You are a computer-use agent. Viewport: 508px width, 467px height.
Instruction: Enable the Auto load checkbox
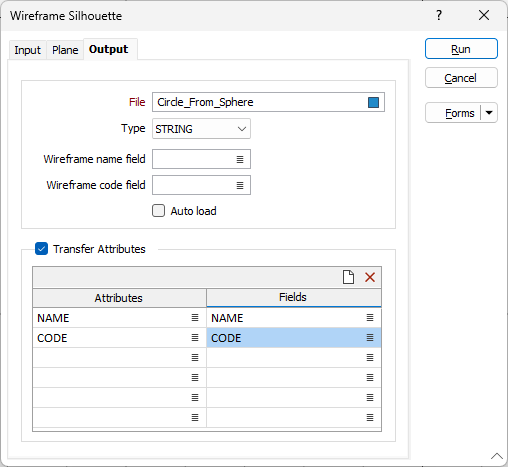(x=158, y=211)
